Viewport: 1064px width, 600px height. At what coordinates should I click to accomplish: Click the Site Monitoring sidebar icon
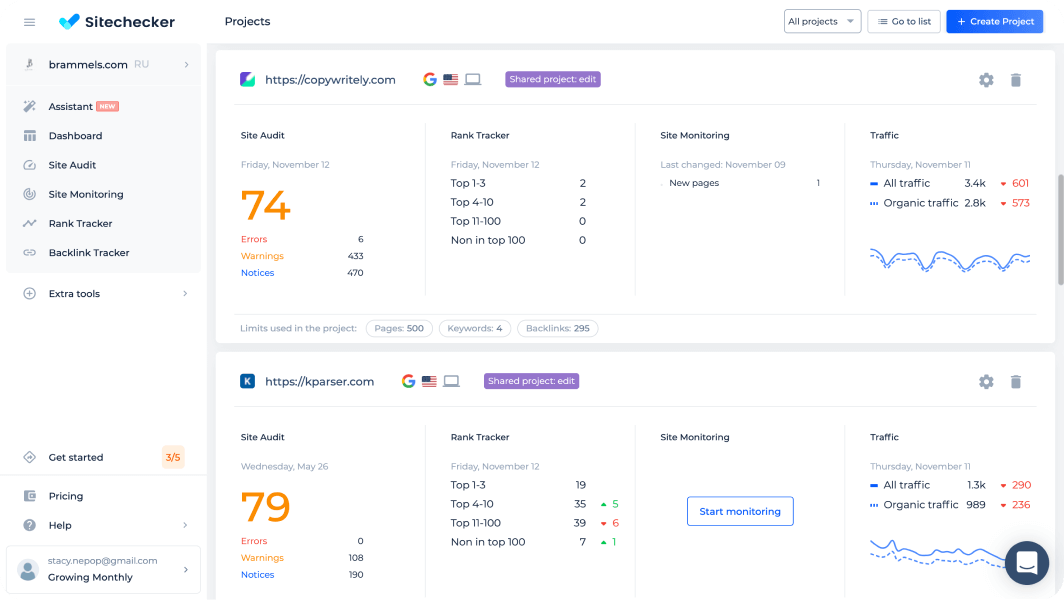coord(29,194)
